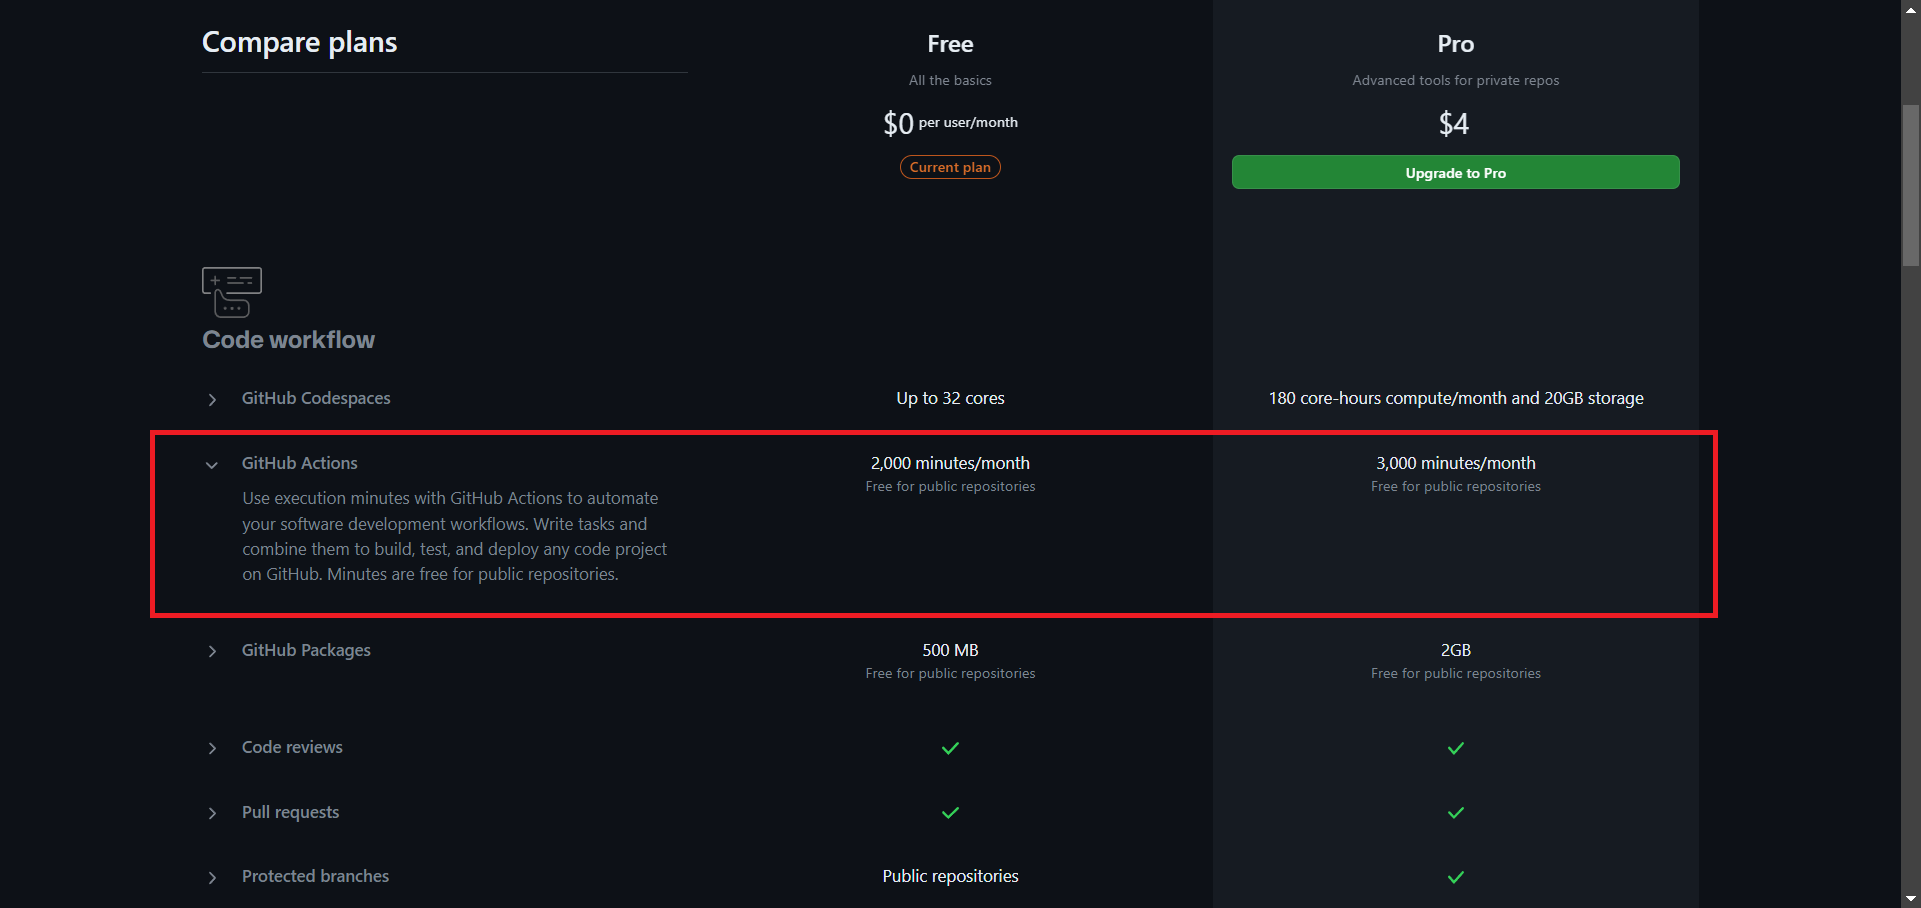Image resolution: width=1921 pixels, height=908 pixels.
Task: Expand the Protected branches chevron
Action: [x=212, y=878]
